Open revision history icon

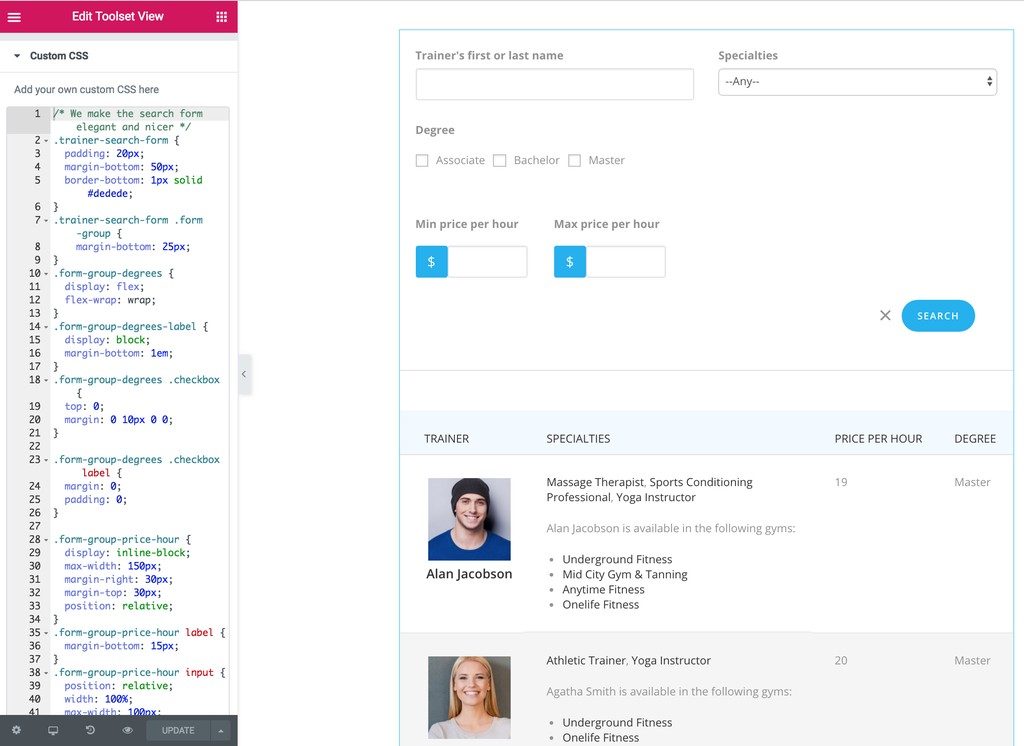tap(90, 731)
